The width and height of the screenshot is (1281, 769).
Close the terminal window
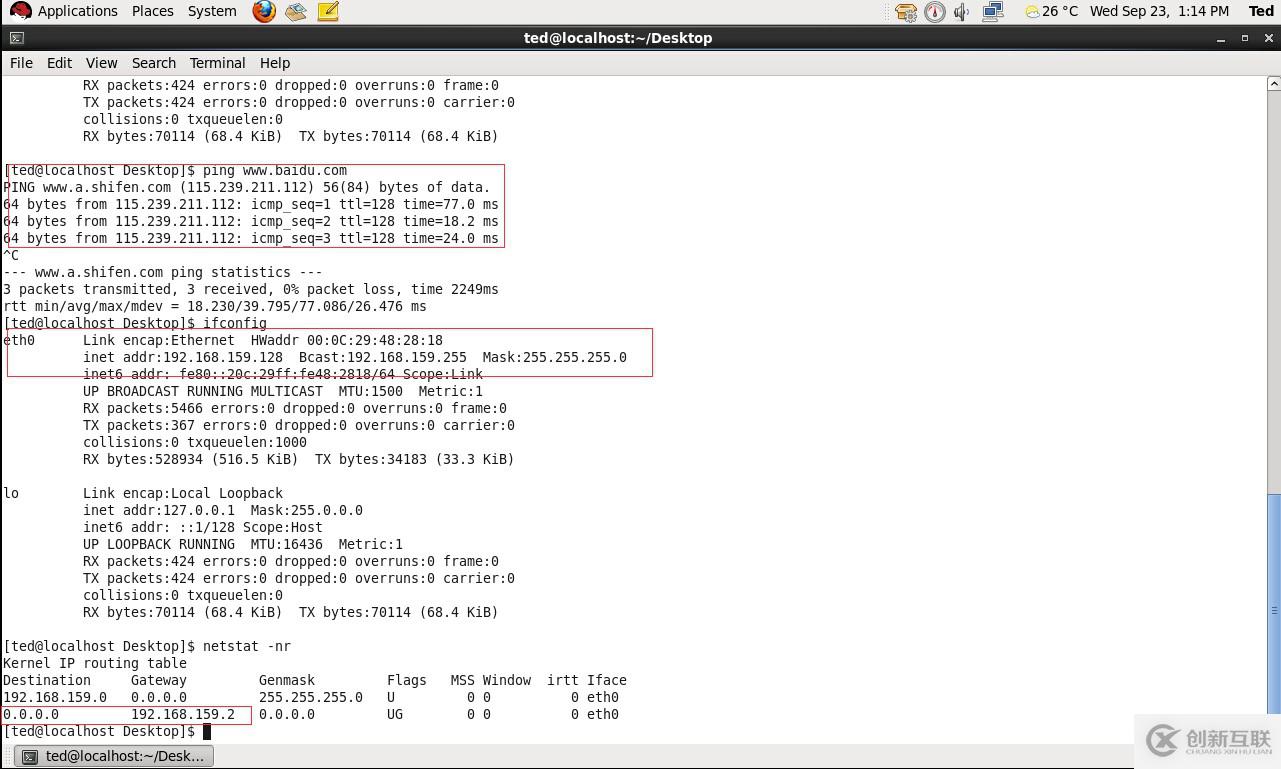click(x=1269, y=38)
